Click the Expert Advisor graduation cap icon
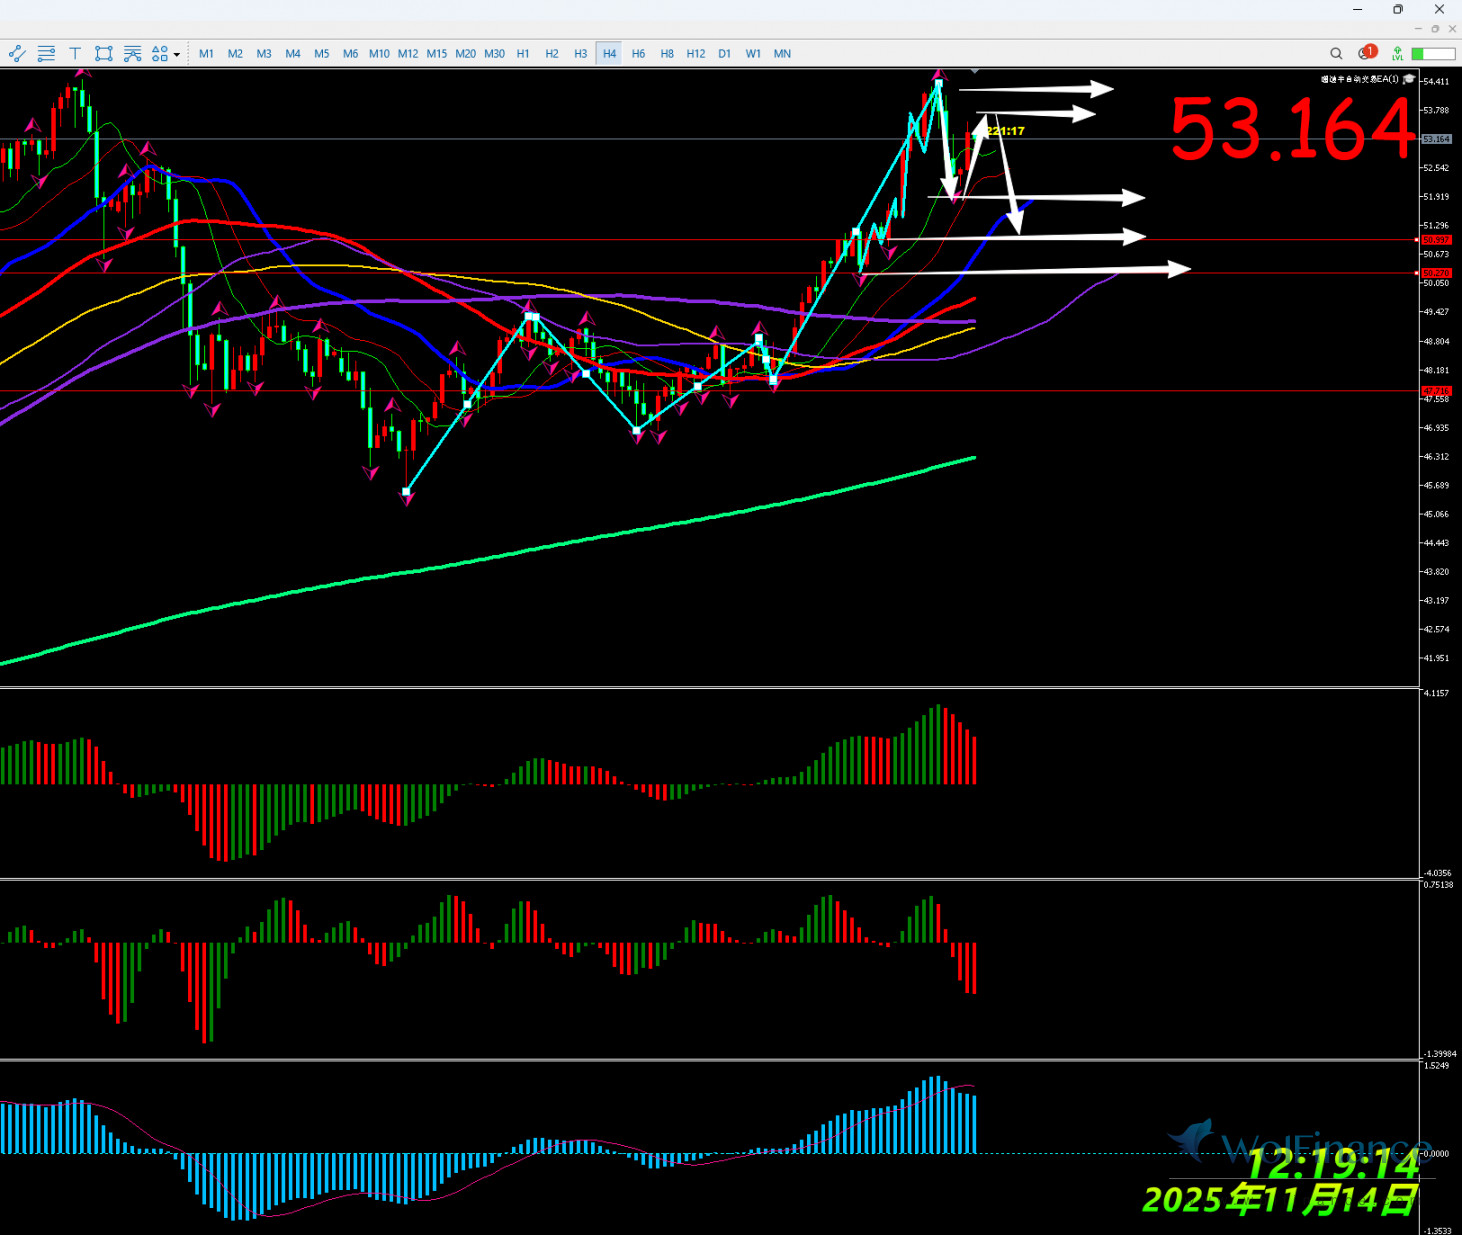This screenshot has height=1235, width=1462. [1409, 79]
